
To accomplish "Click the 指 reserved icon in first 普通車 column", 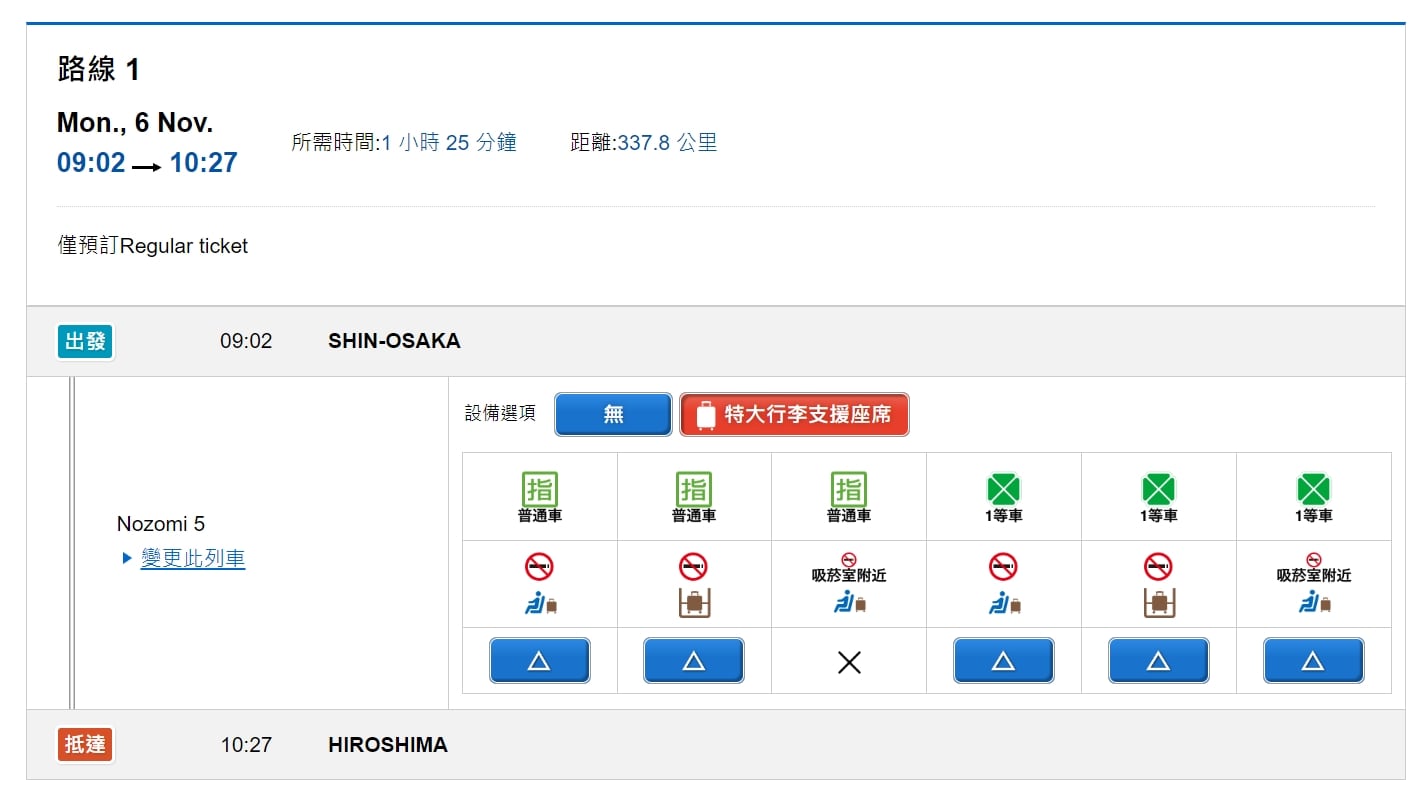I will pyautogui.click(x=539, y=489).
